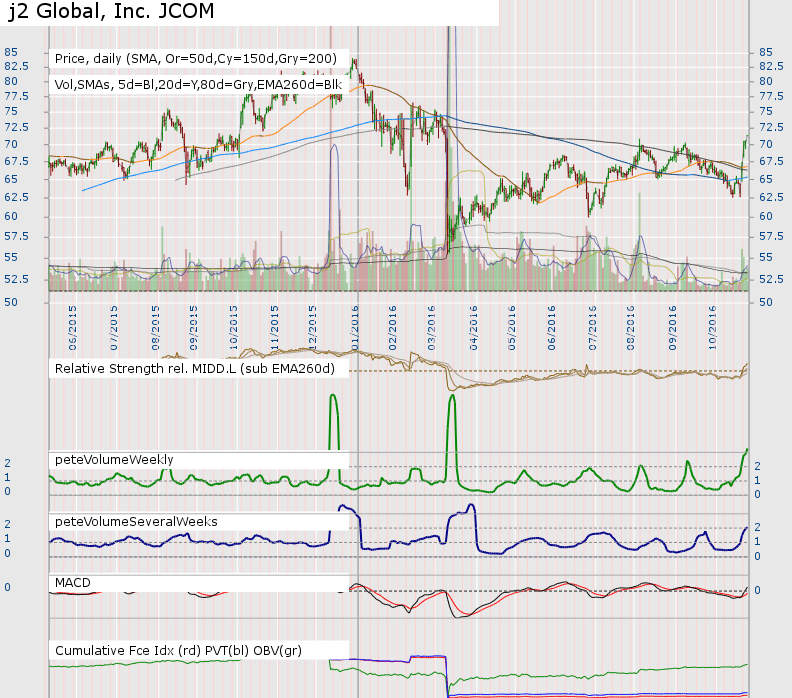The image size is (792, 698).
Task: Click the 'MACD' indicator label
Action: (x=73, y=583)
